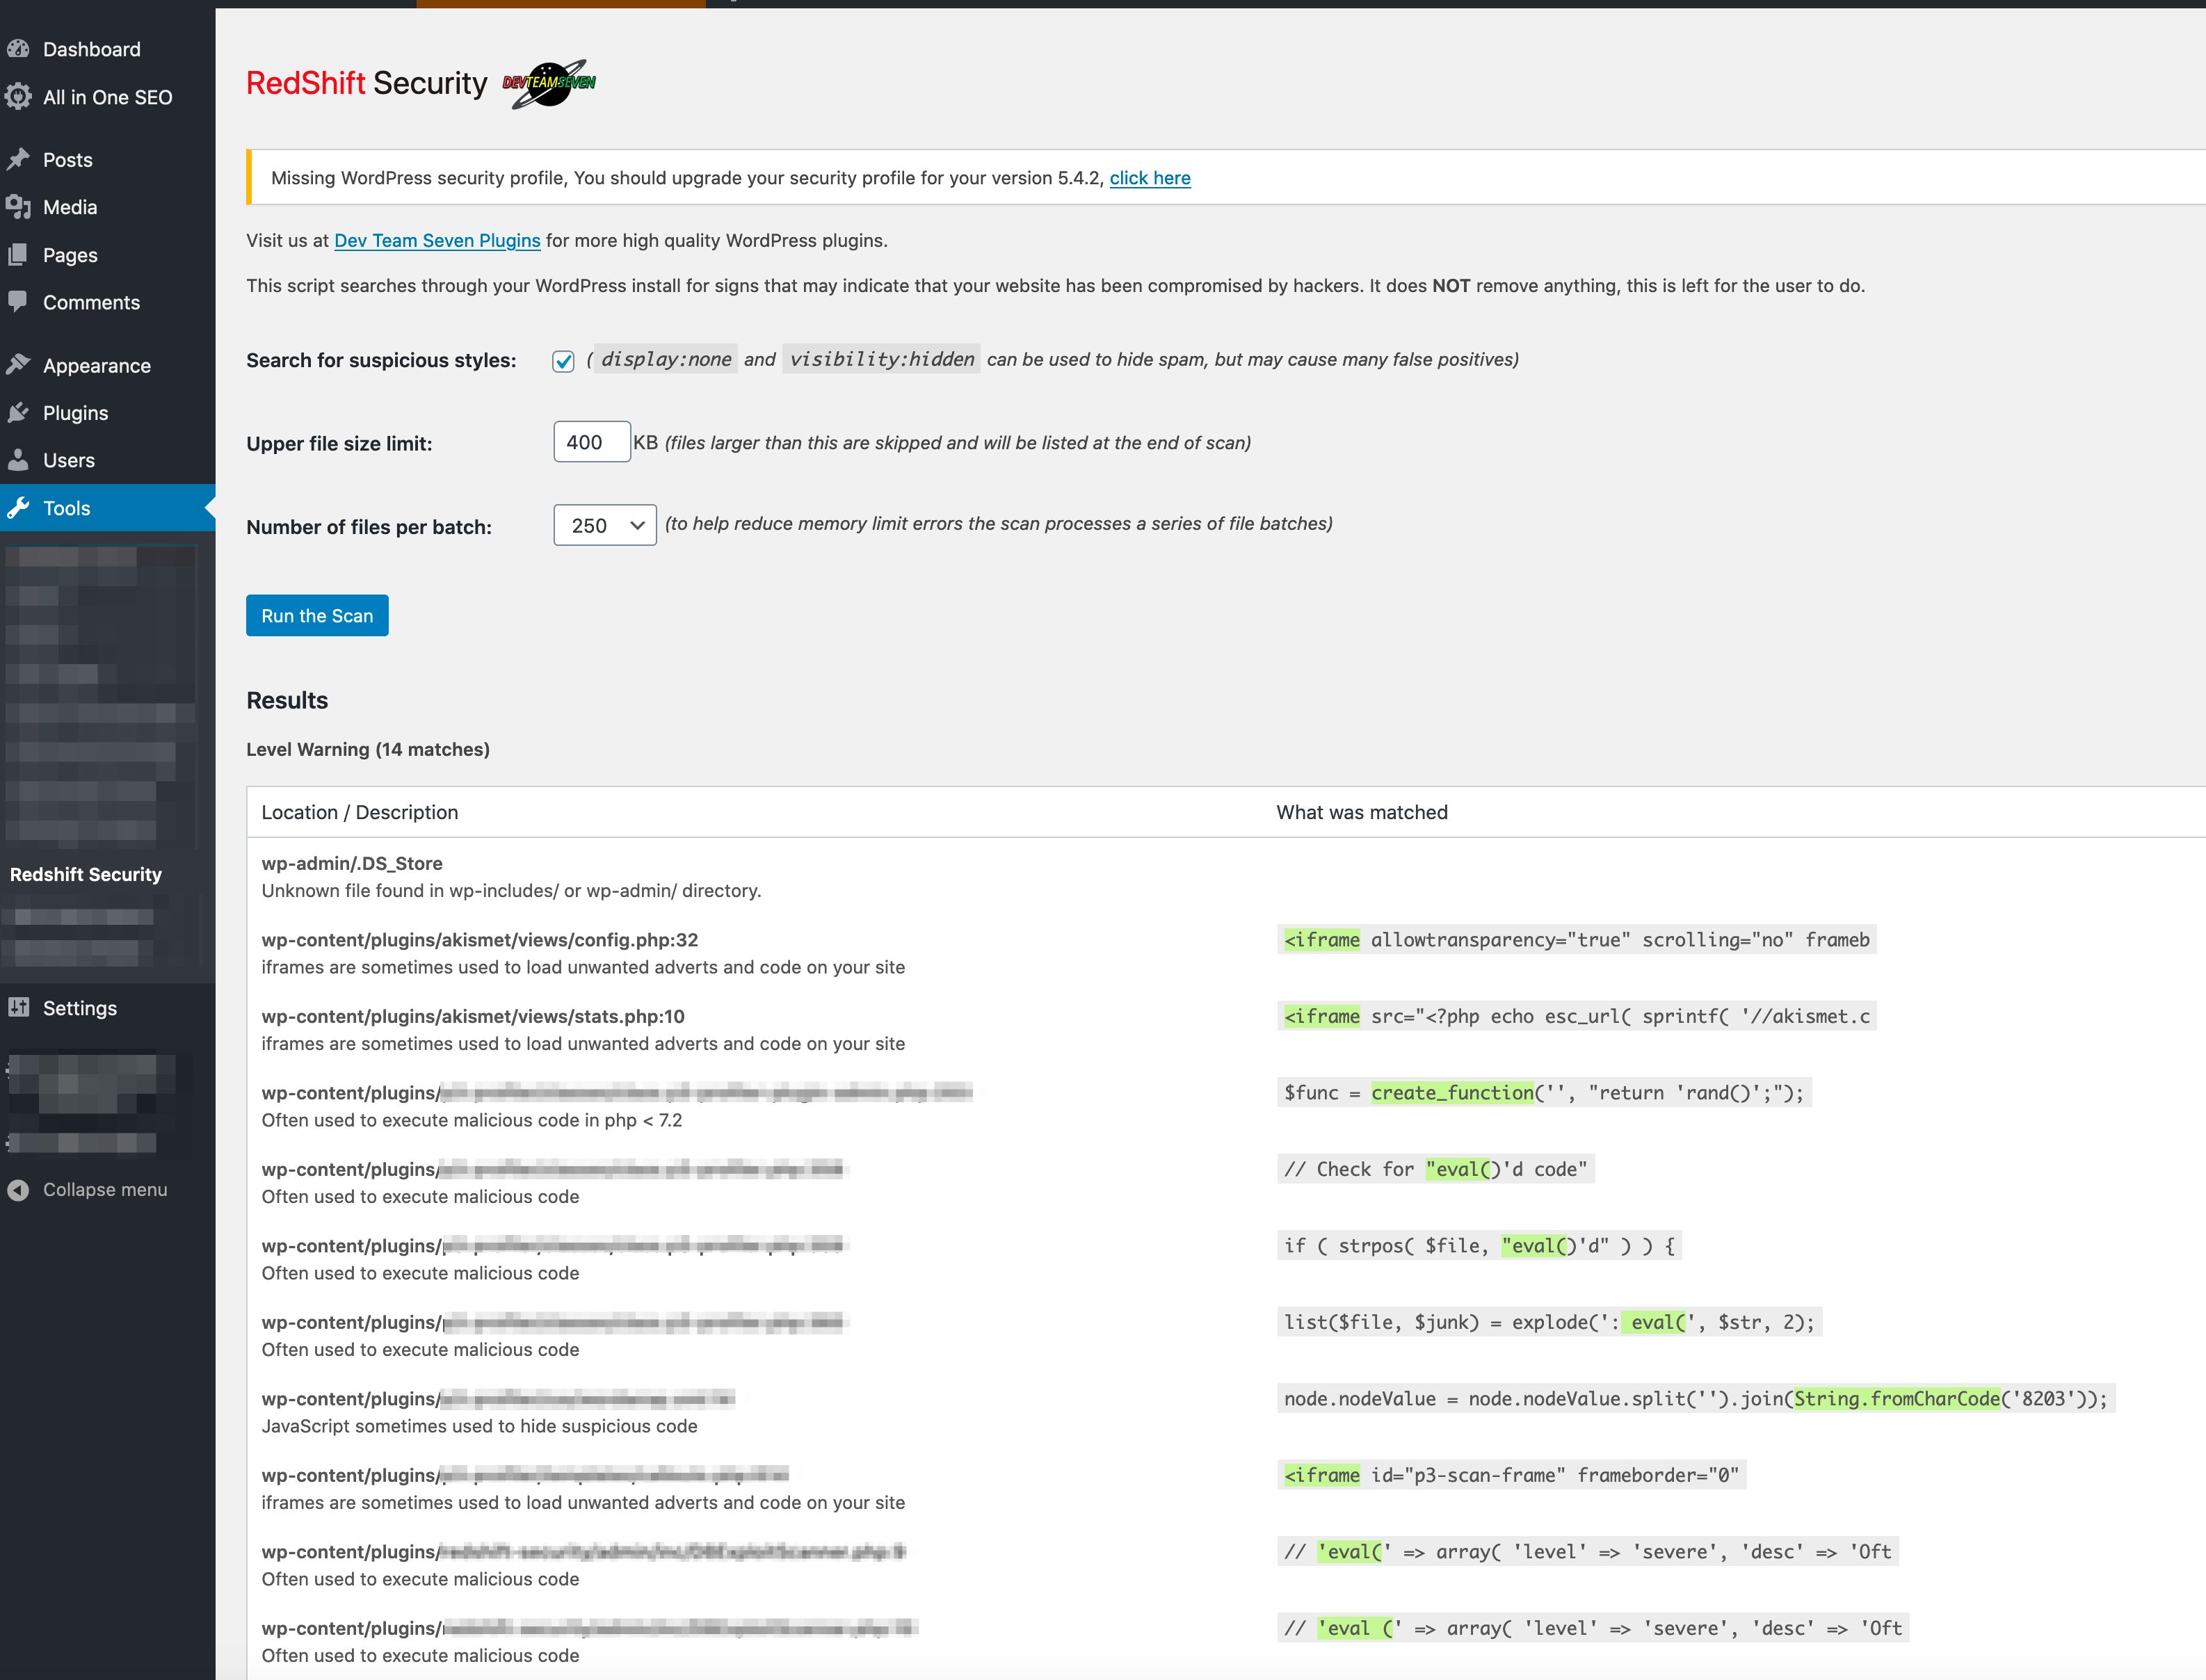This screenshot has height=1680, width=2206.
Task: Click the Users person icon
Action: (x=19, y=460)
